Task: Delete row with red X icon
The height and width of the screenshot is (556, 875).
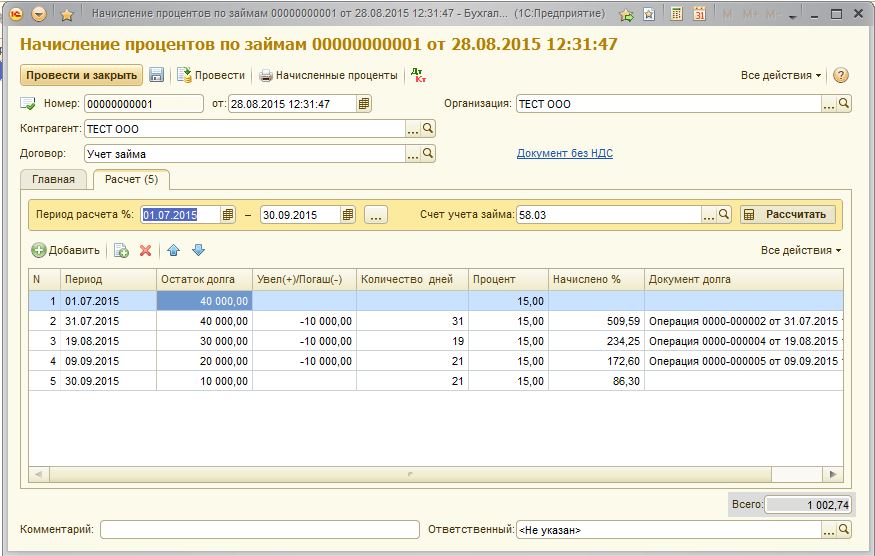Action: pyautogui.click(x=145, y=250)
